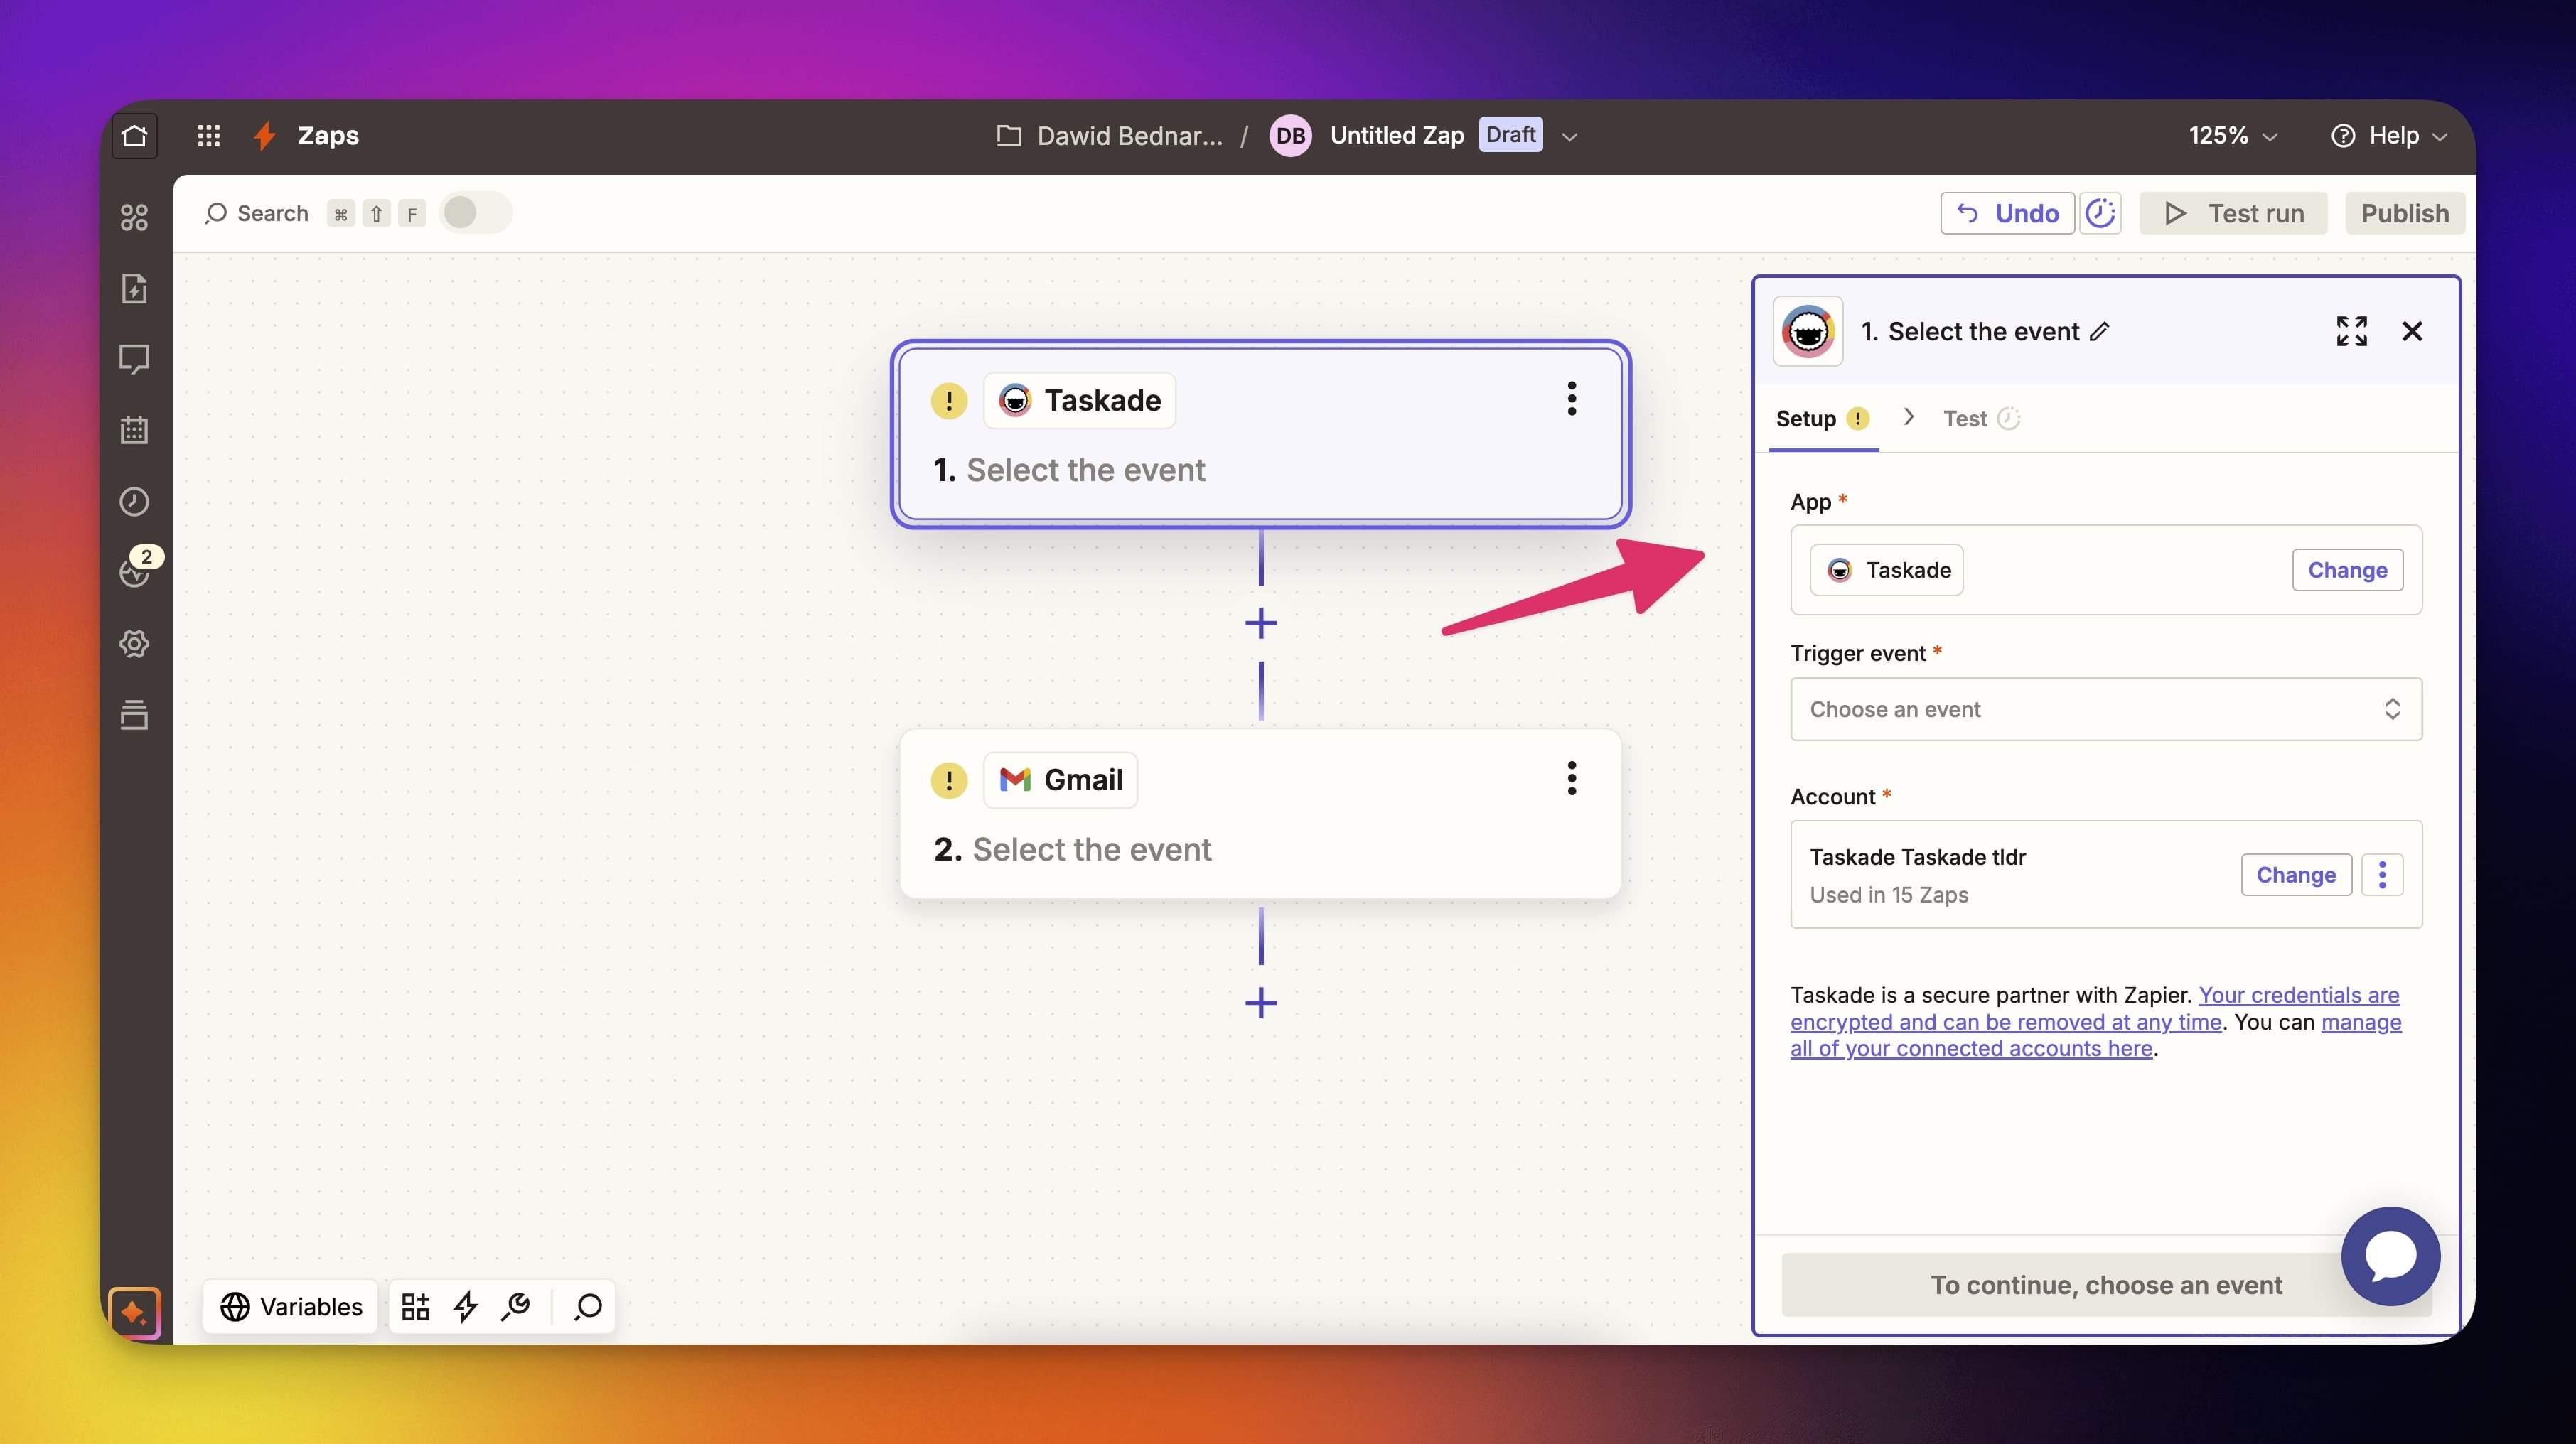Click the Undo button
Viewport: 2576px width, 1444px height.
click(2007, 213)
